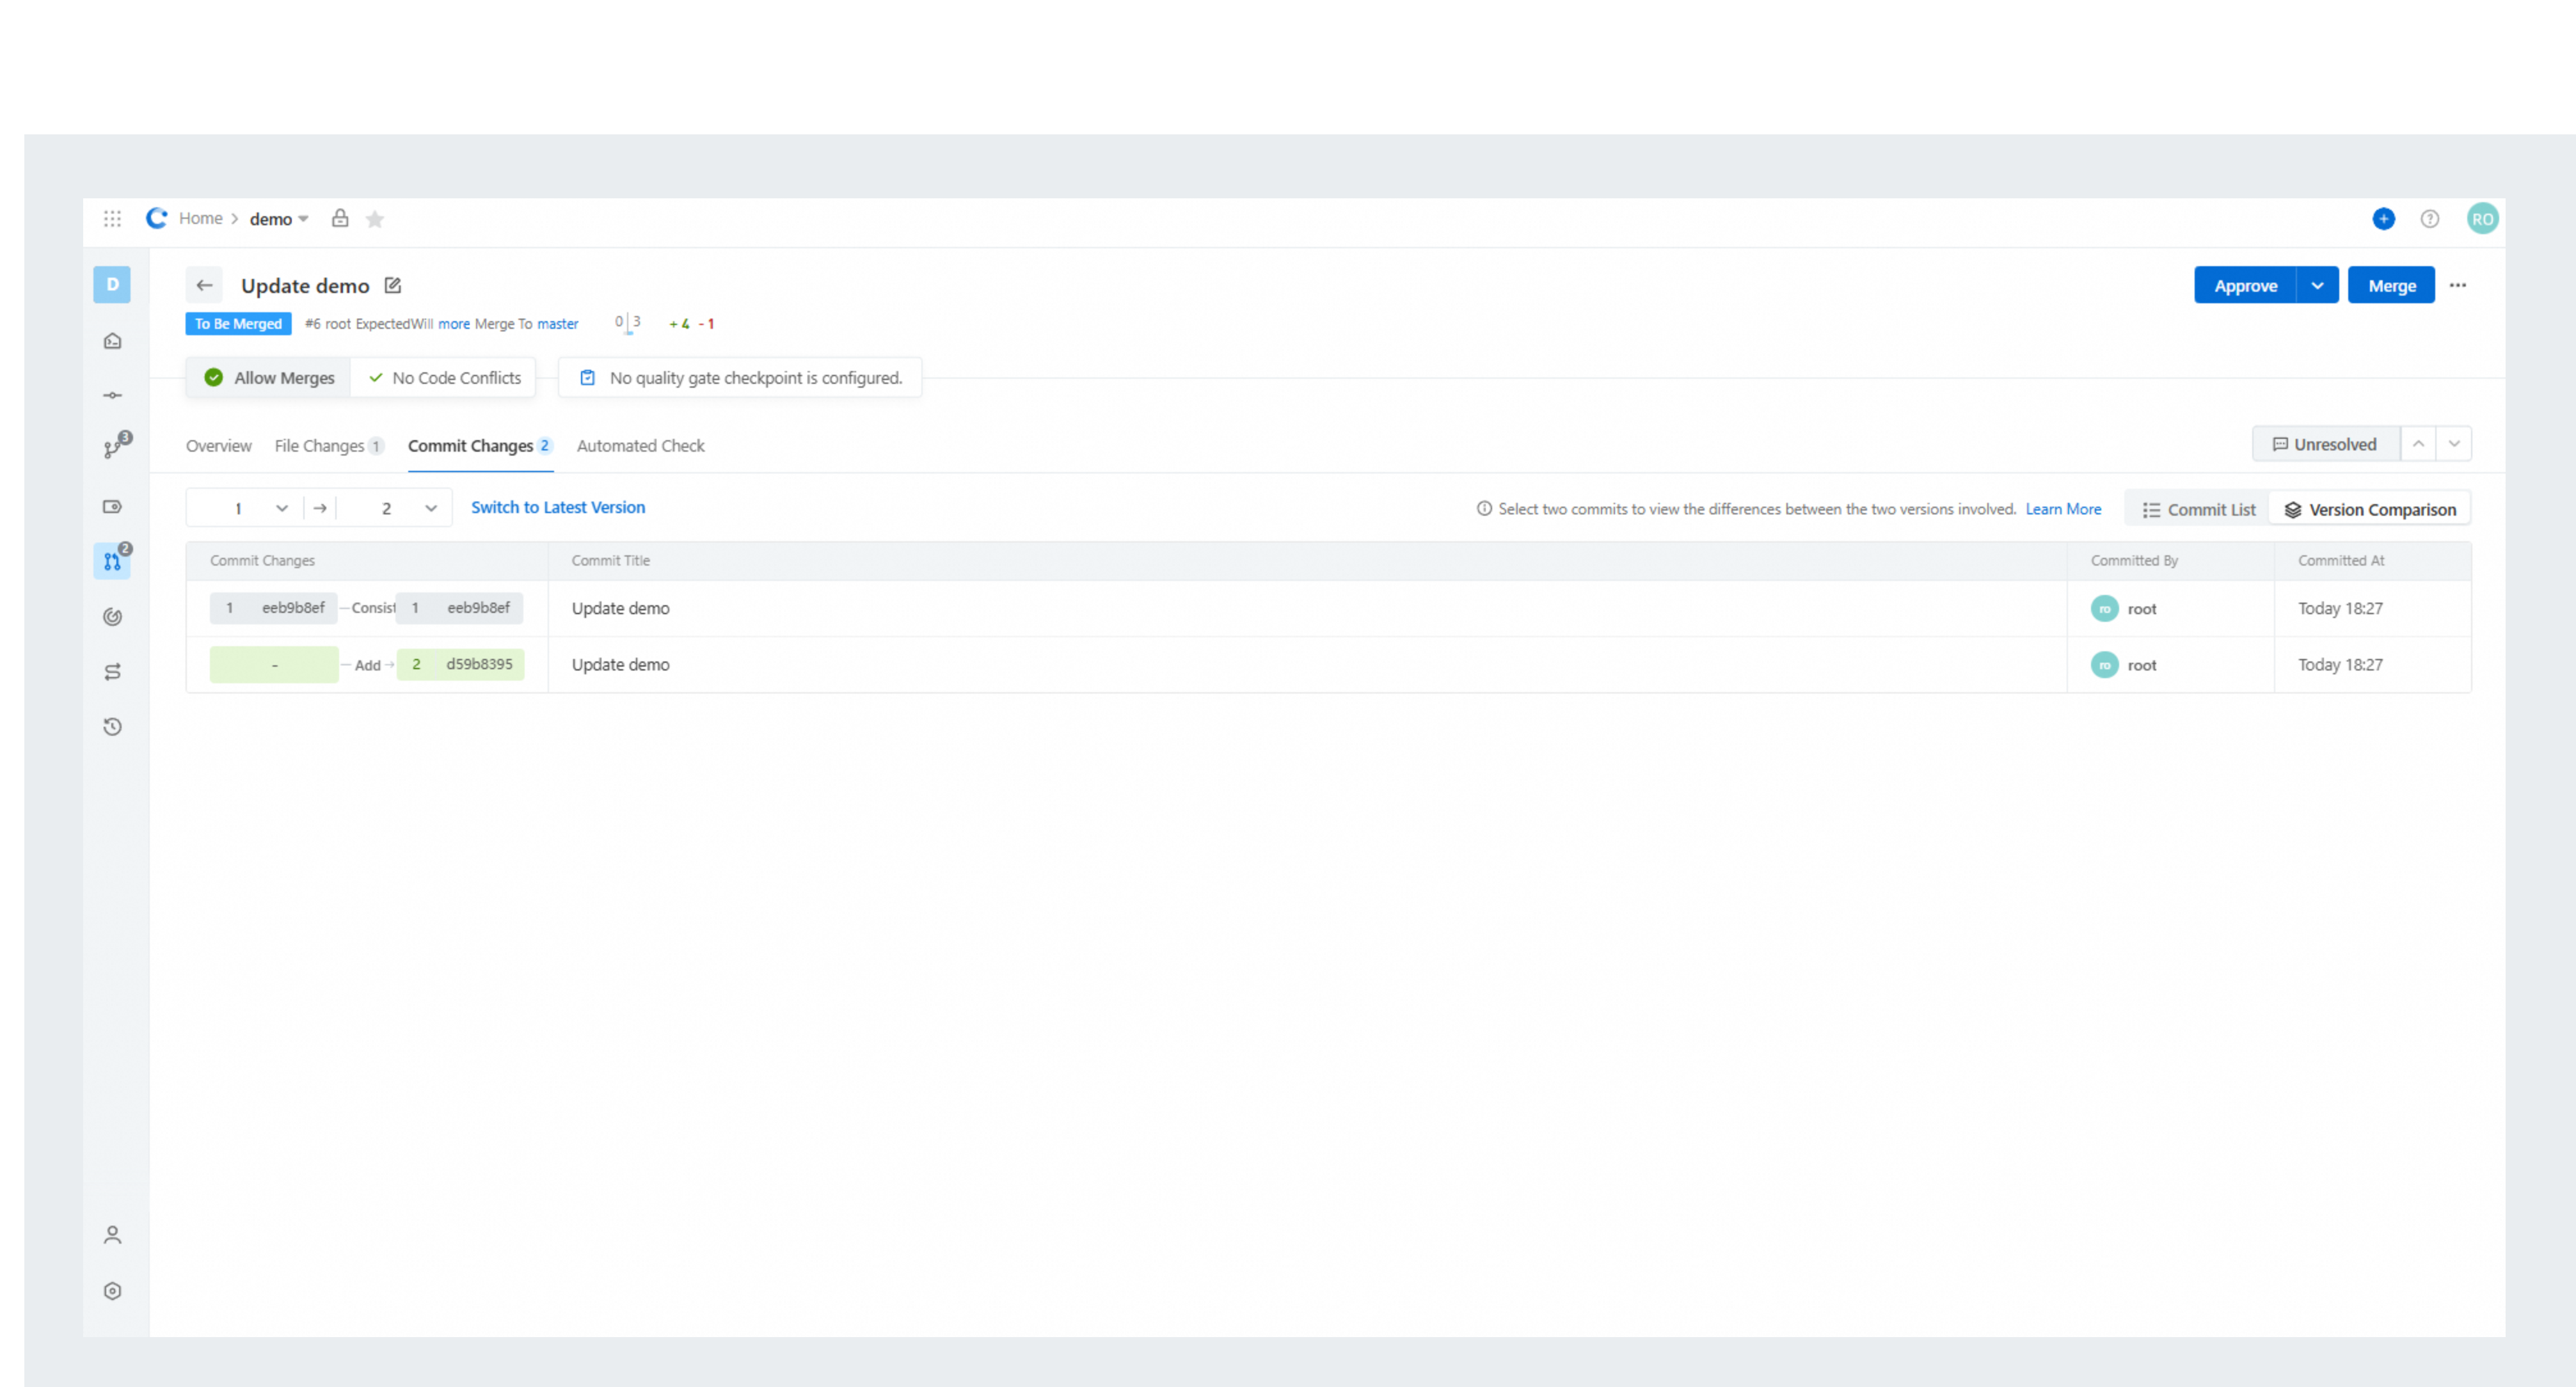Viewport: 2576px width, 1387px height.
Task: Go back using the left arrow button
Action: (x=204, y=286)
